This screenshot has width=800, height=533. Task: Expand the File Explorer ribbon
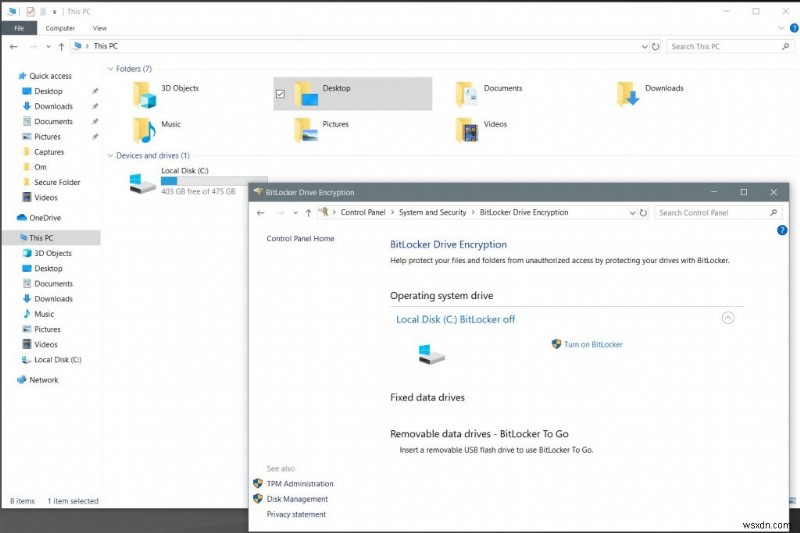click(x=781, y=28)
